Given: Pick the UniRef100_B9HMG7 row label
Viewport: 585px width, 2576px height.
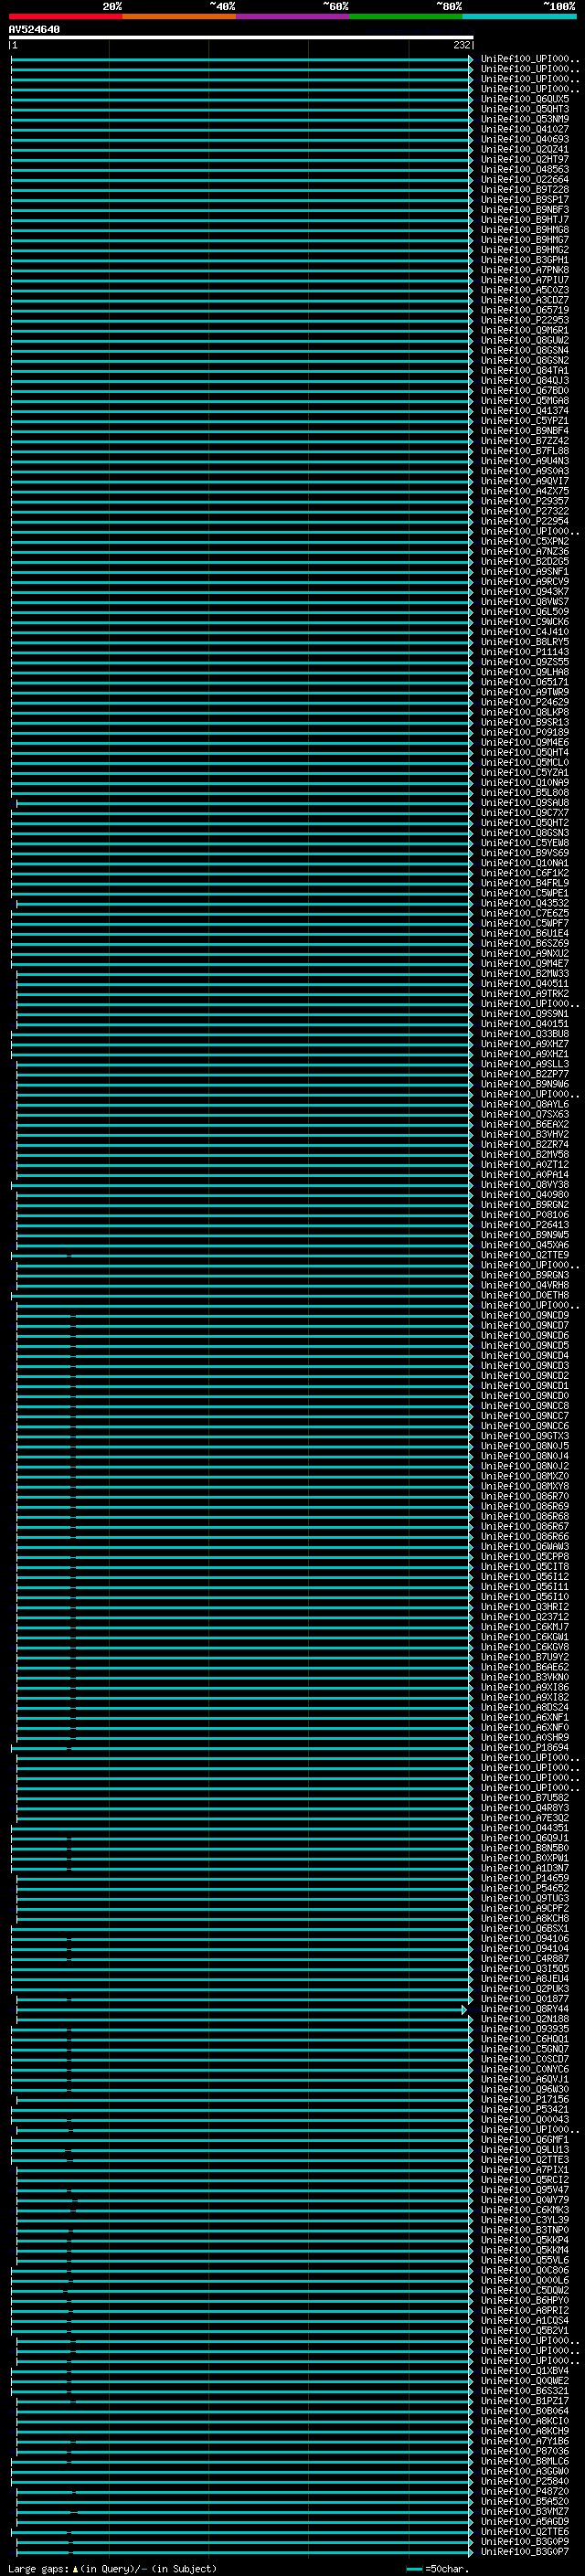Looking at the screenshot, I should (x=524, y=239).
